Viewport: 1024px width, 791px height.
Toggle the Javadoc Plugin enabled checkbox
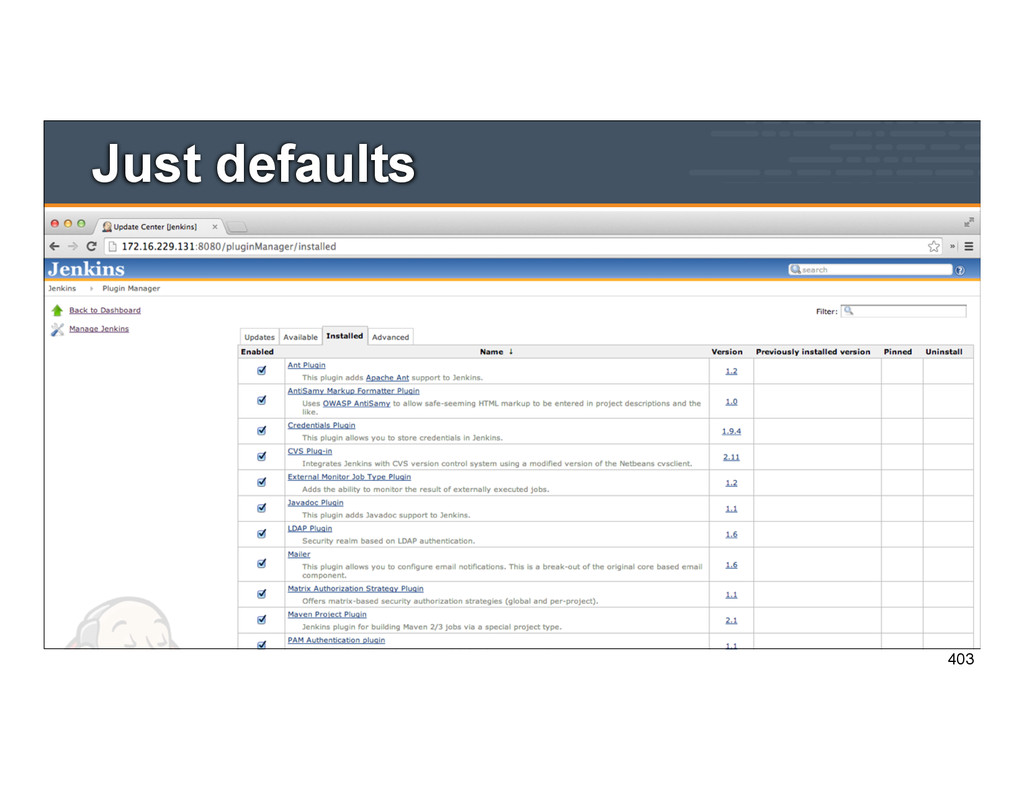pos(262,508)
